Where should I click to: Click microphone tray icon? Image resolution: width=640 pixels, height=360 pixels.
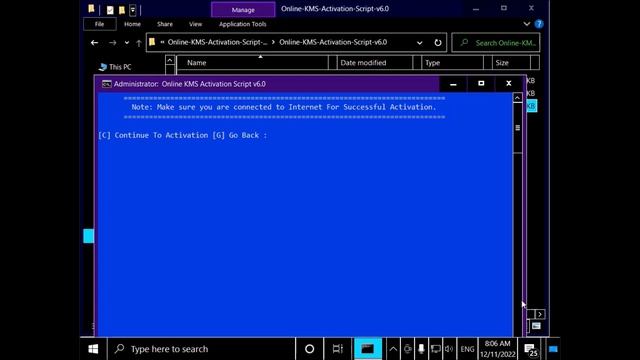pos(421,349)
